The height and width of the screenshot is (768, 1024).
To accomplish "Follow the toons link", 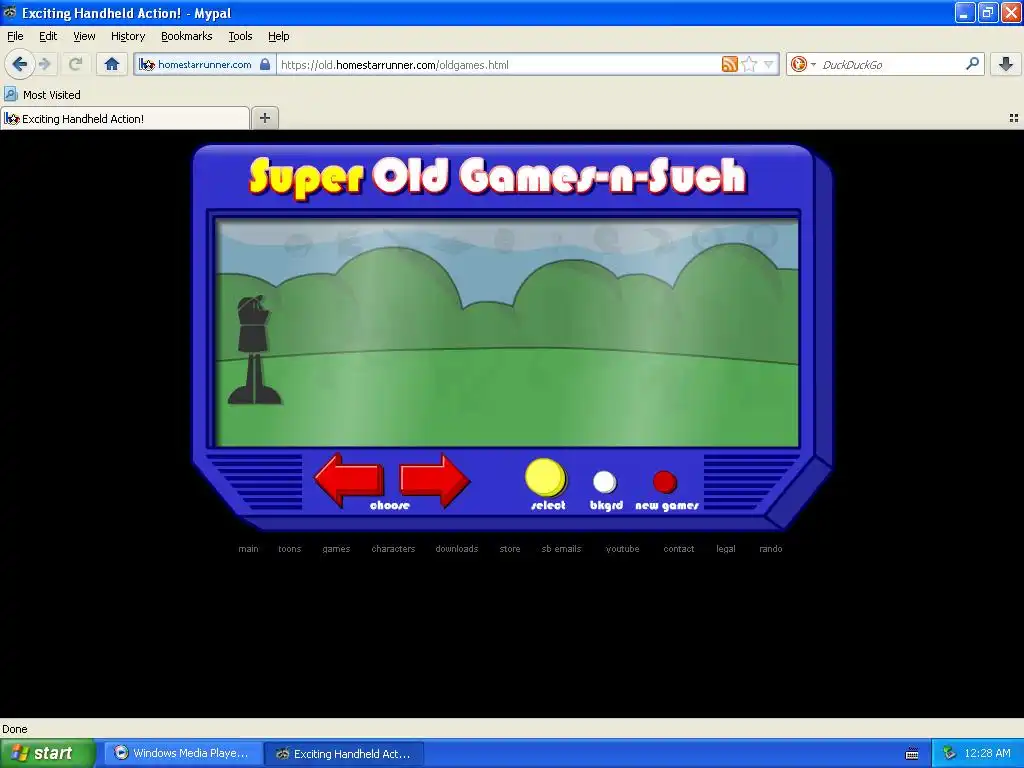I will 289,549.
